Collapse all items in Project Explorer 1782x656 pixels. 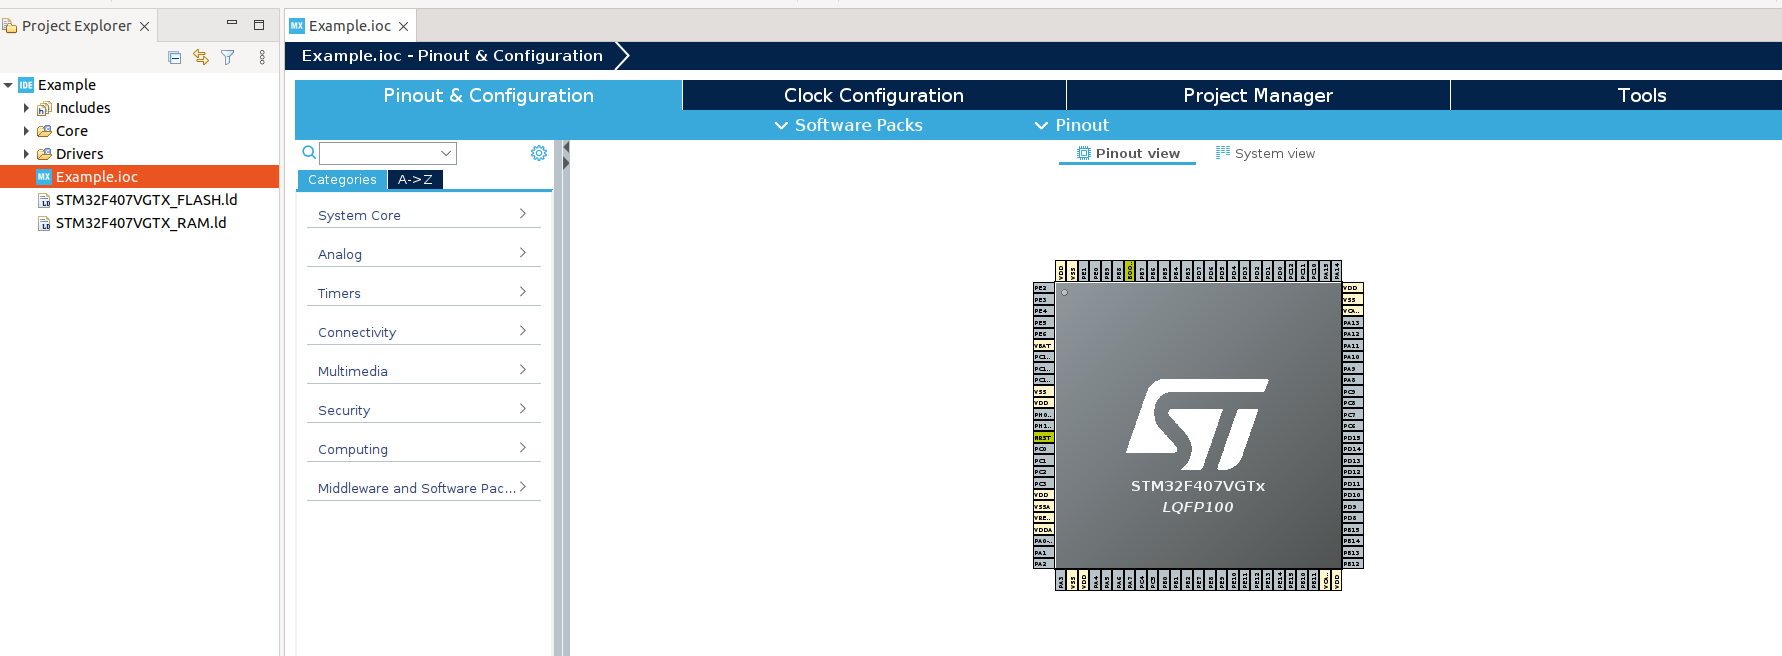175,58
